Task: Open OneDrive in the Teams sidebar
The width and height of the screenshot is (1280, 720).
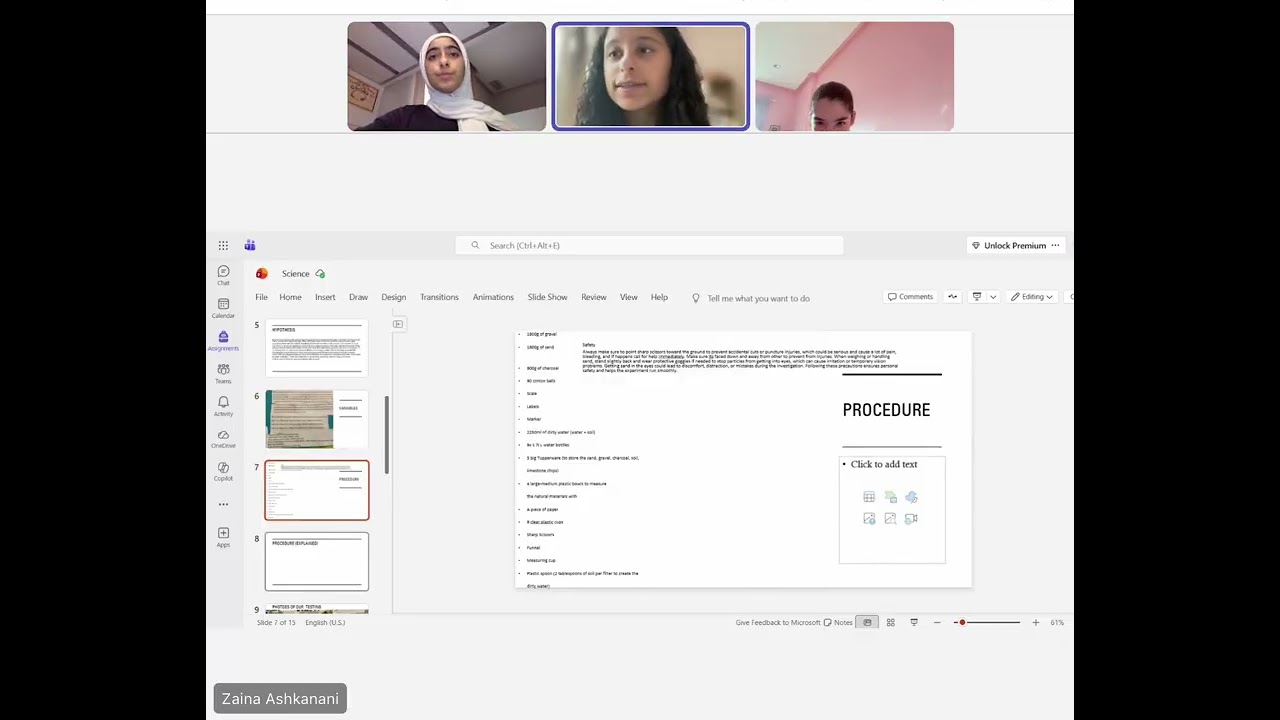Action: (x=223, y=438)
